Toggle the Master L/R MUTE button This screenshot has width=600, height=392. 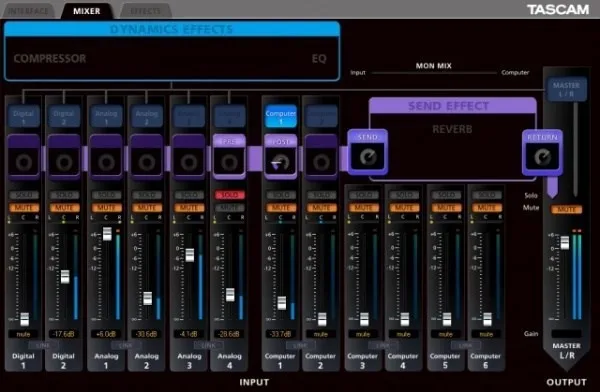(567, 209)
